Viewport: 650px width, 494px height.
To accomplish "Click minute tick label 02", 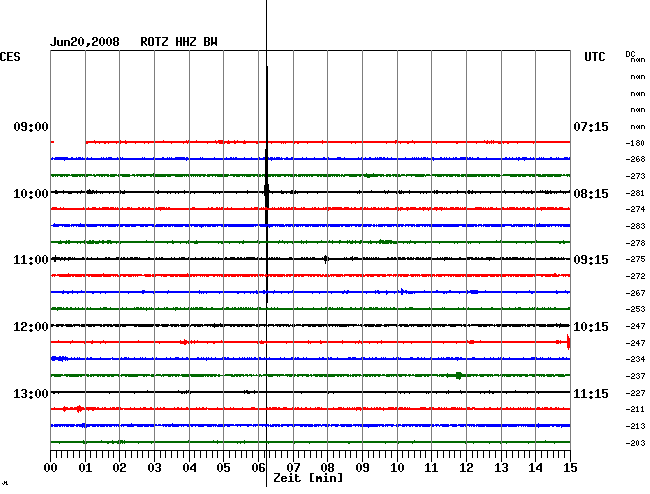I will point(119,468).
